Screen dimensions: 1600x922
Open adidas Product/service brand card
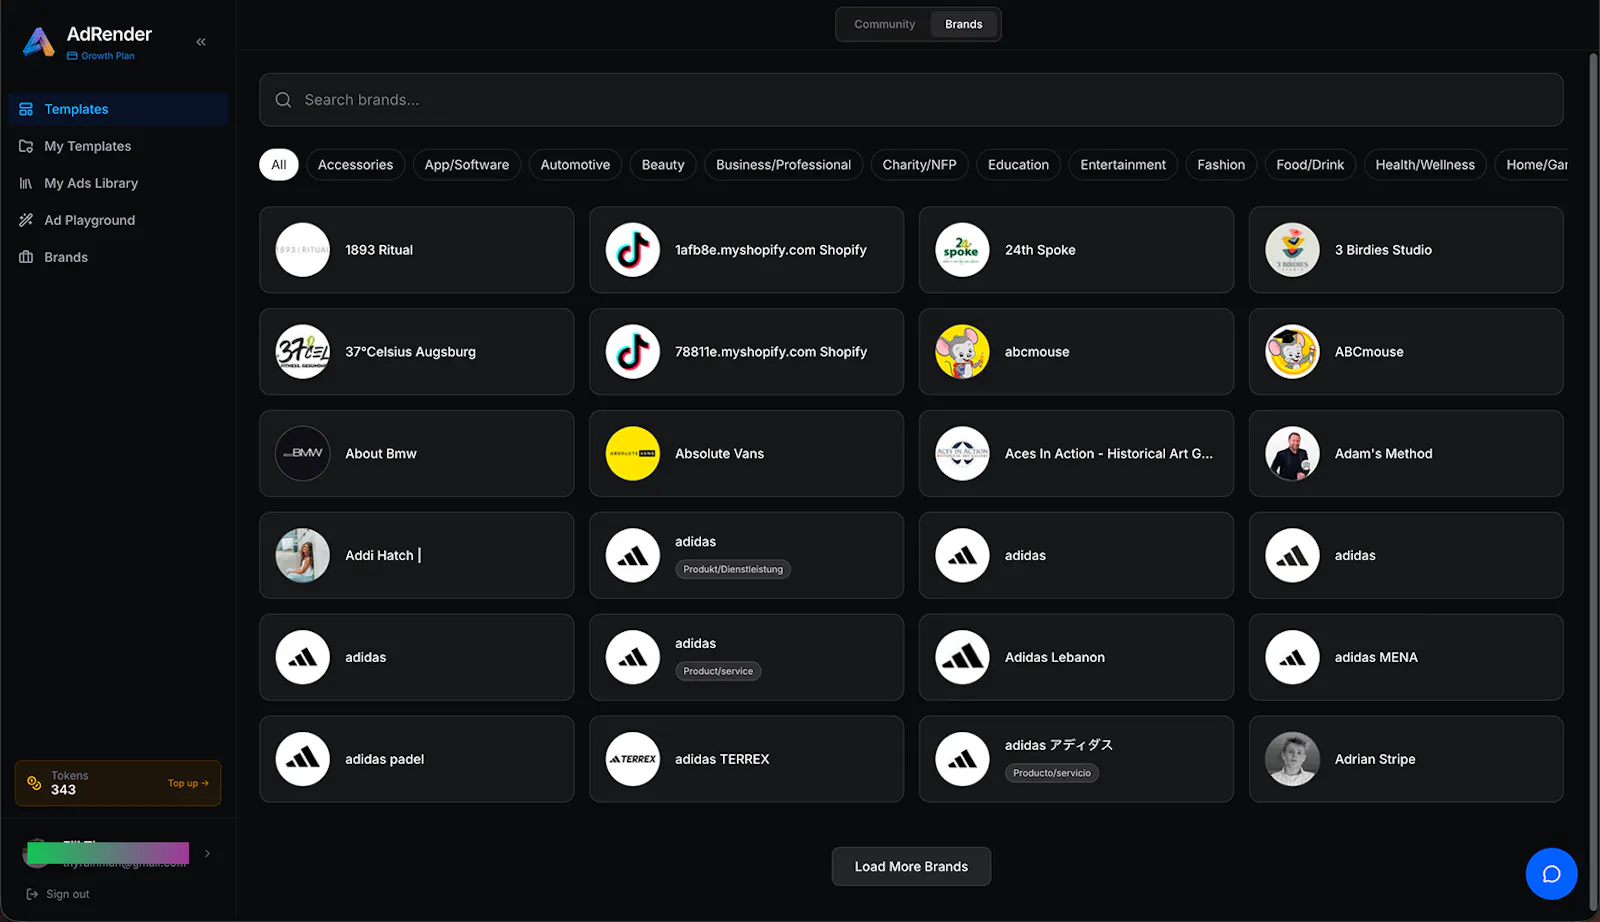pyautogui.click(x=746, y=657)
